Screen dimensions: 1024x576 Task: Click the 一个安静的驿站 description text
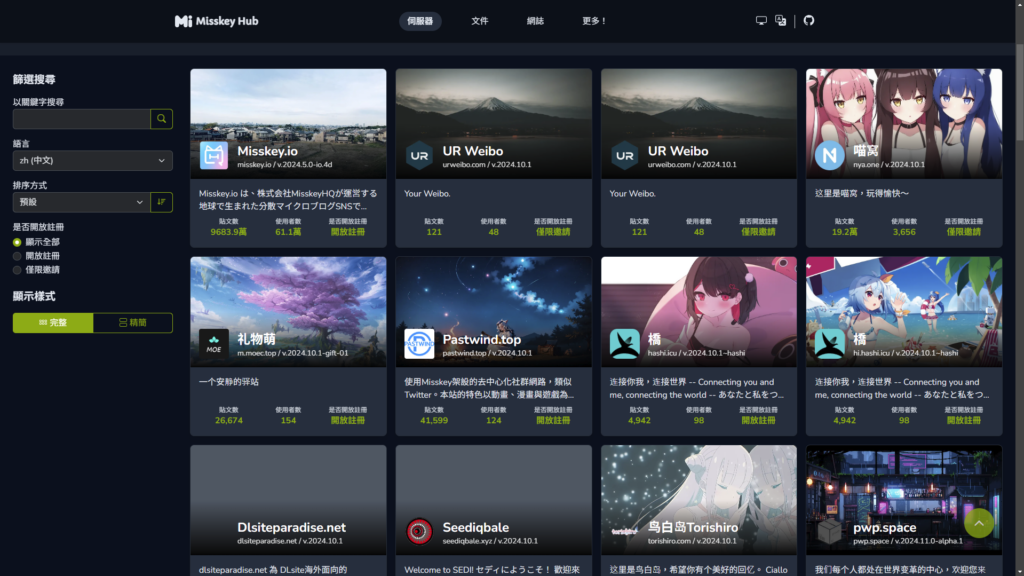(229, 382)
